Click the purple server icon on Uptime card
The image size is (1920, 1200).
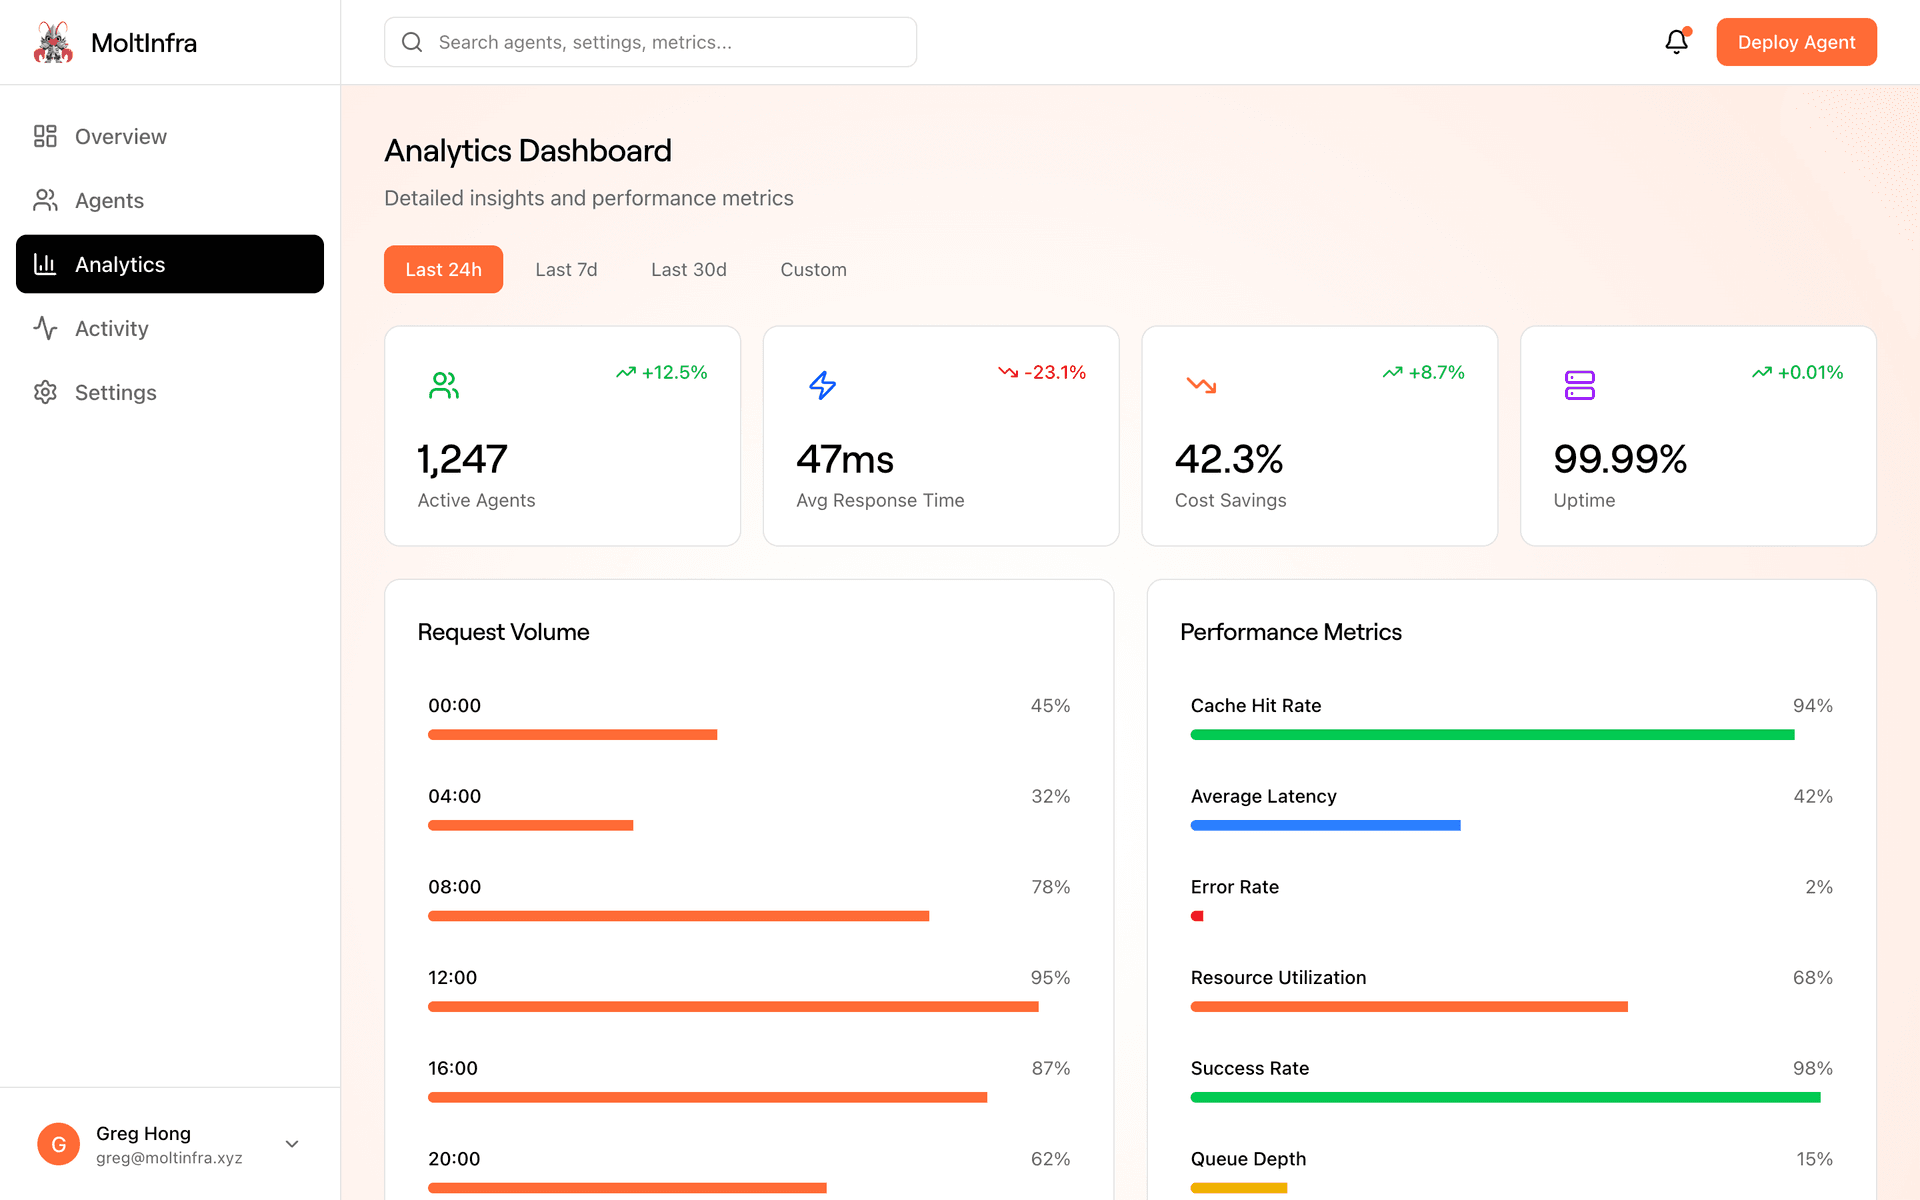[1580, 385]
